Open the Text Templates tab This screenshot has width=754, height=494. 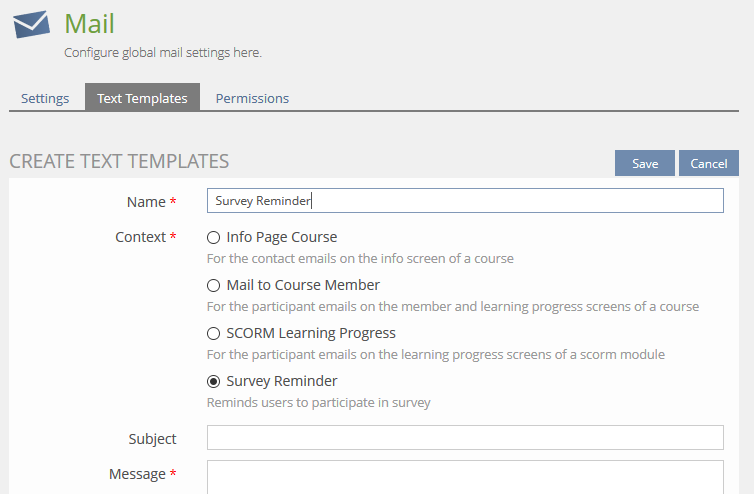142,98
